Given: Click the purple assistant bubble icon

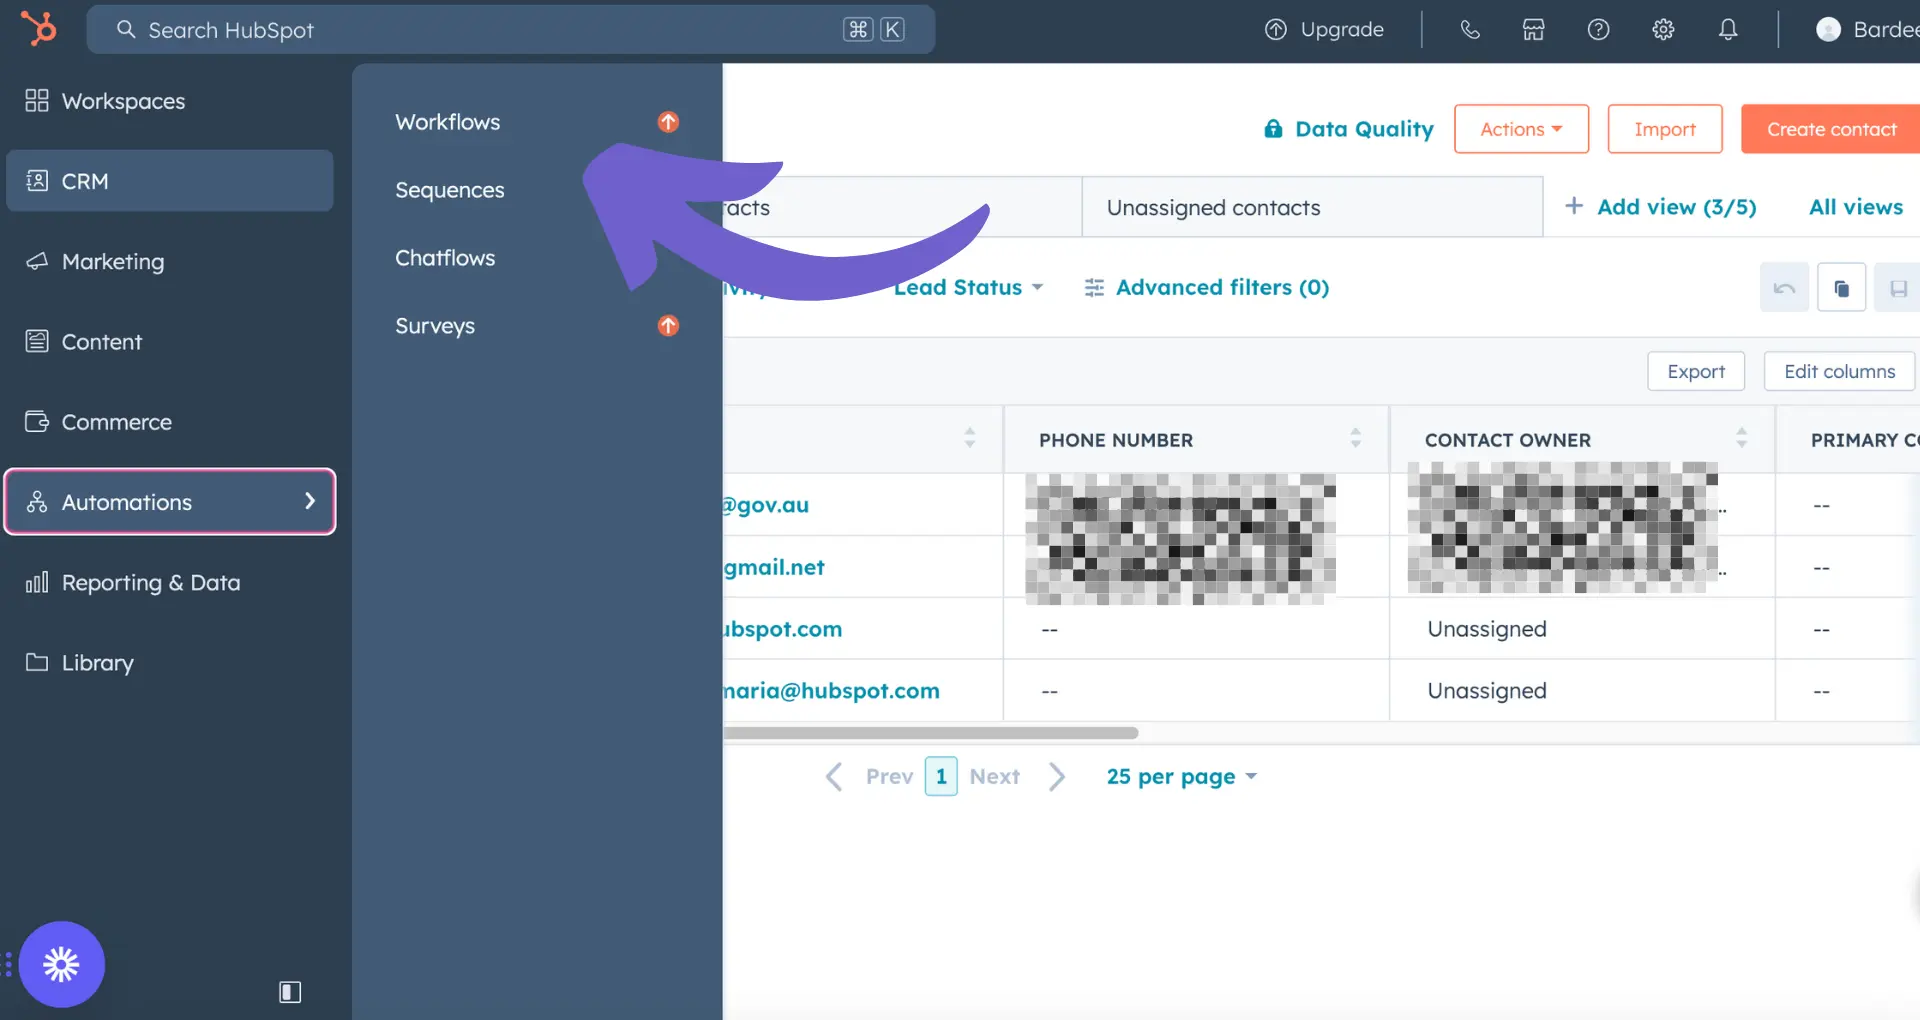Looking at the screenshot, I should [61, 964].
